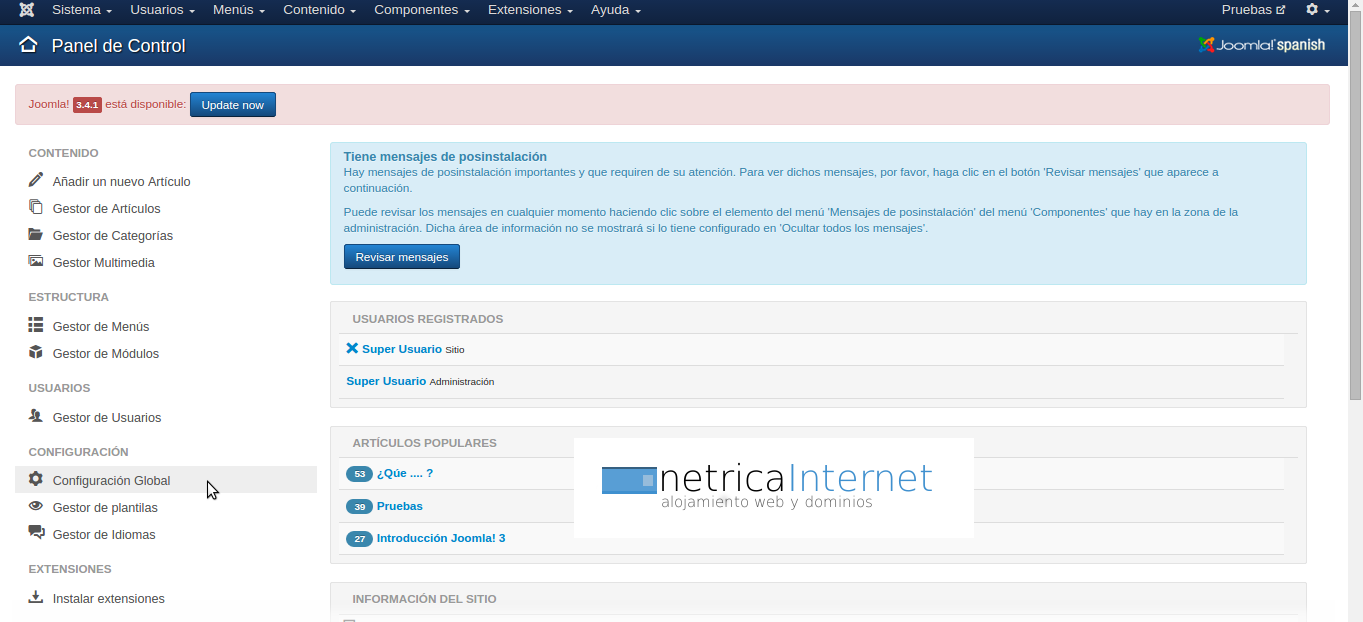Click the cube icon for Gestor de Módulos

(36, 352)
